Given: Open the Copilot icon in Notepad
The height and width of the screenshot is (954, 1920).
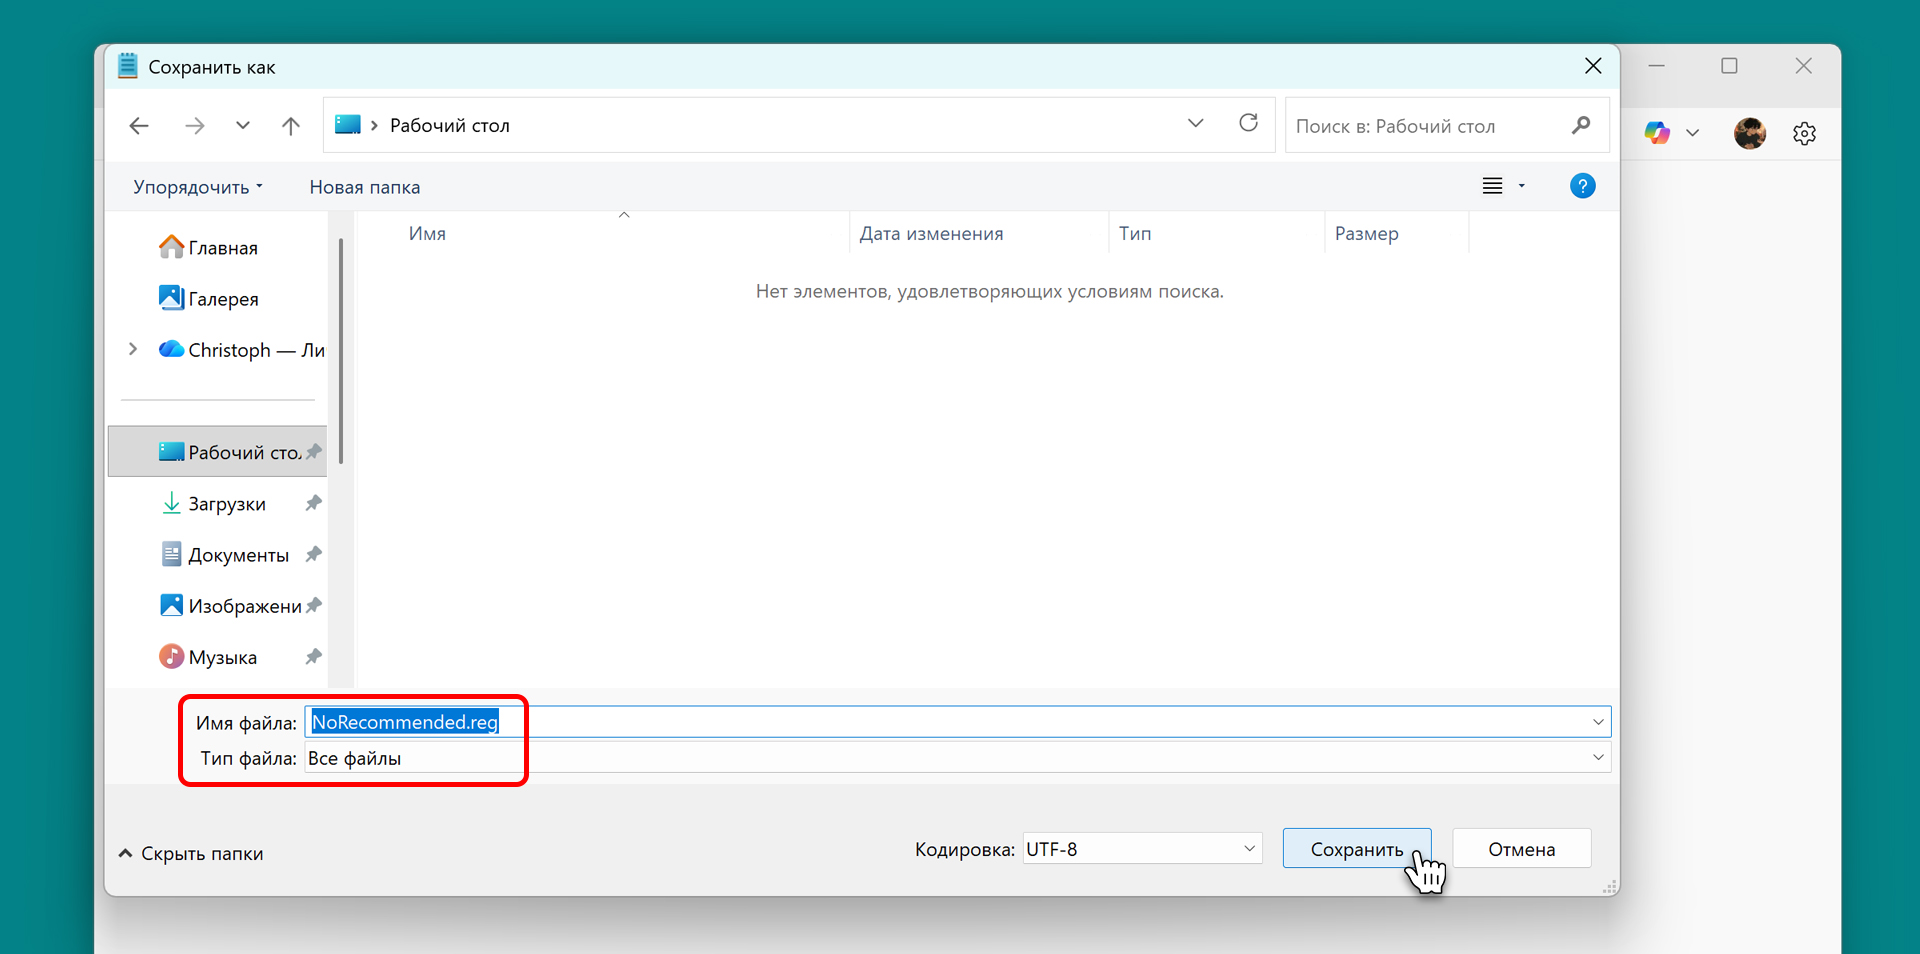Looking at the screenshot, I should click(1656, 133).
